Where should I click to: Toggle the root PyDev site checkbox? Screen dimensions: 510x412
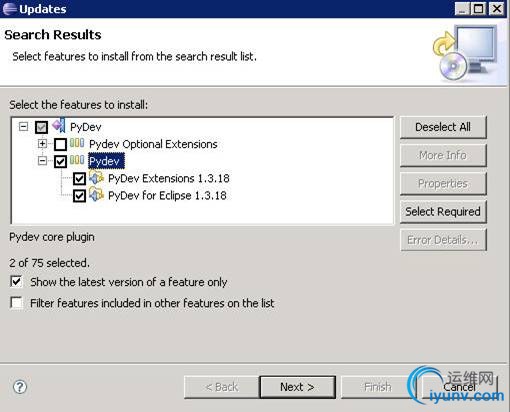(41, 127)
